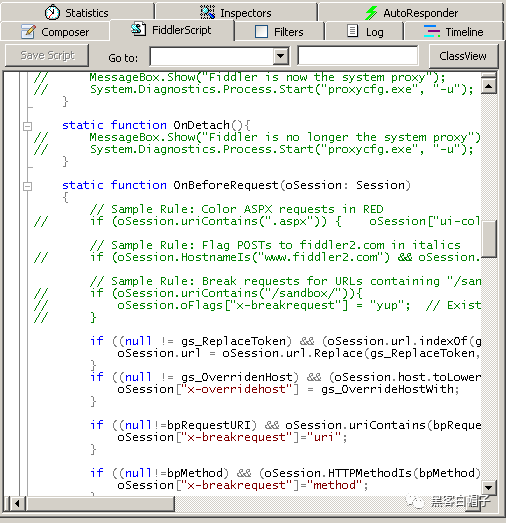Open the ClassView panel button

point(463,56)
